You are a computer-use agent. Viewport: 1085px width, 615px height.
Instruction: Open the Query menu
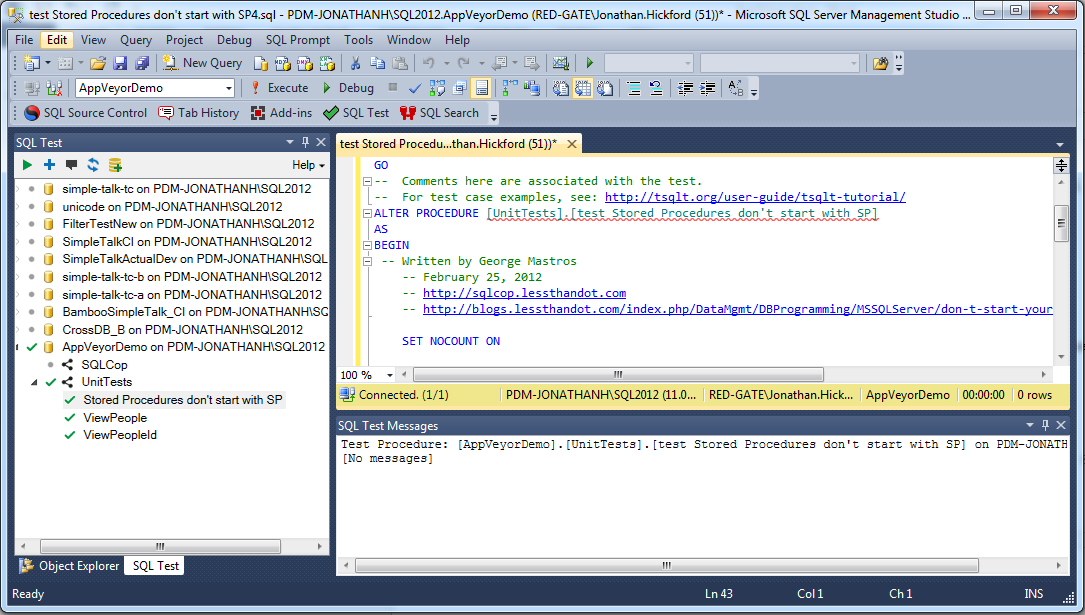pyautogui.click(x=136, y=40)
